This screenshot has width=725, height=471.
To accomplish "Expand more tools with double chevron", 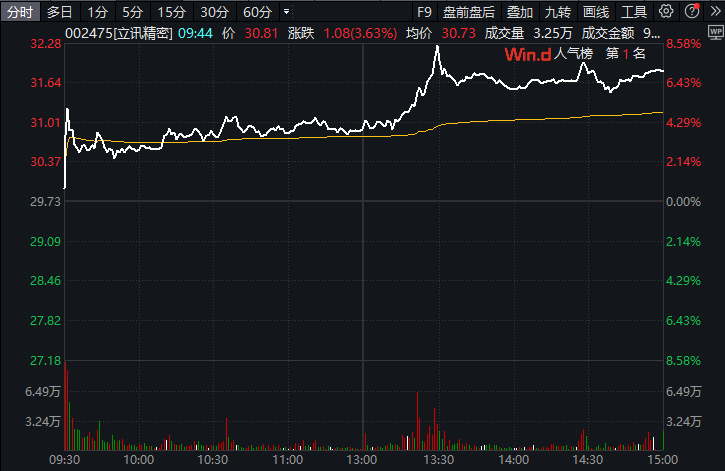I will (x=715, y=11).
